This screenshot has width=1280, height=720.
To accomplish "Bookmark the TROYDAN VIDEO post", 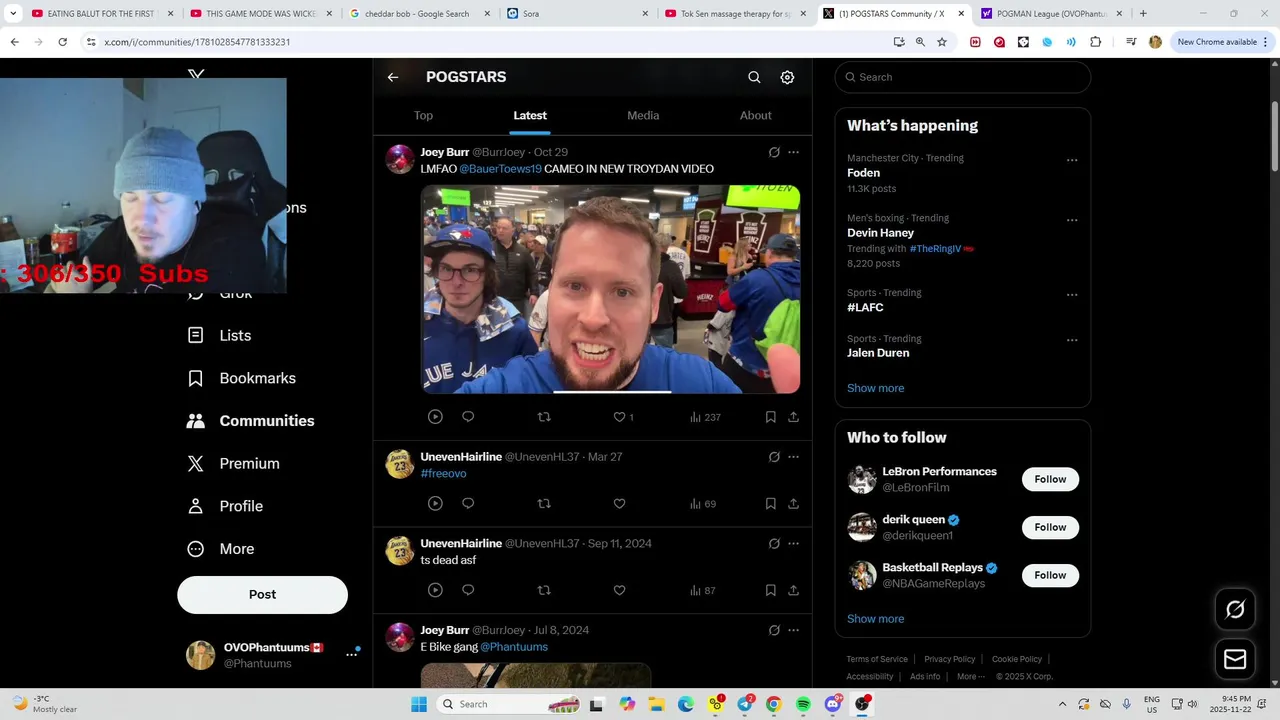I will tap(770, 417).
